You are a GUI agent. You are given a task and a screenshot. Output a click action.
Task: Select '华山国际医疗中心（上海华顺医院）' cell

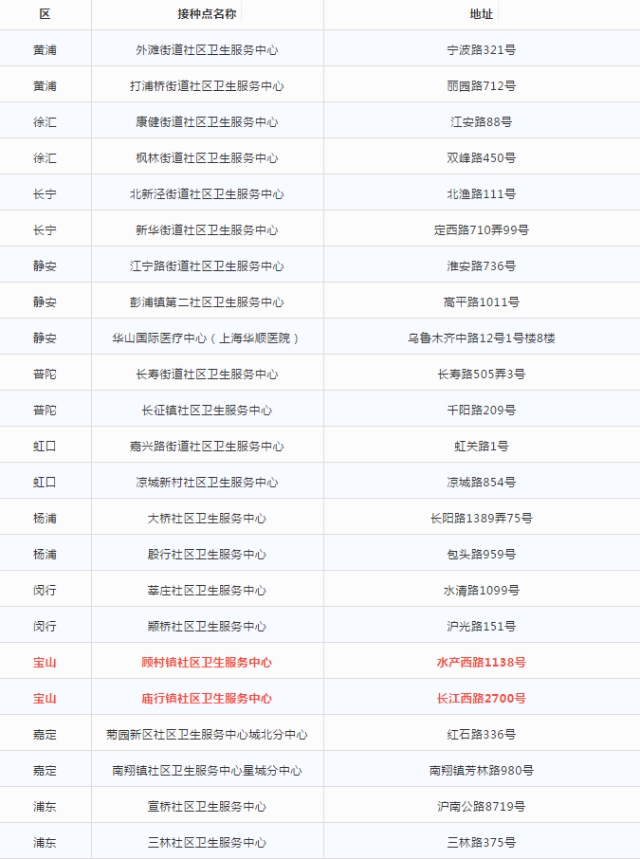(207, 338)
